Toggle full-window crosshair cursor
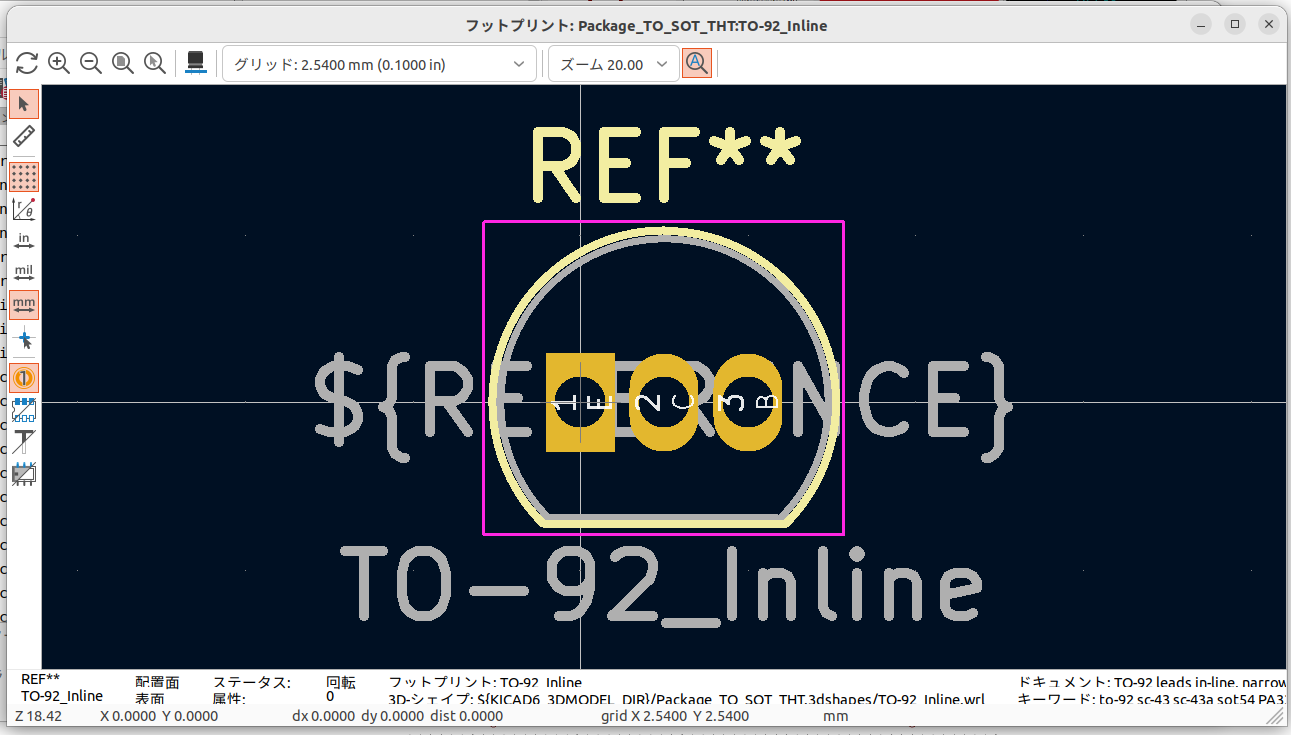Screen dimensions: 1291x735 tap(24, 338)
